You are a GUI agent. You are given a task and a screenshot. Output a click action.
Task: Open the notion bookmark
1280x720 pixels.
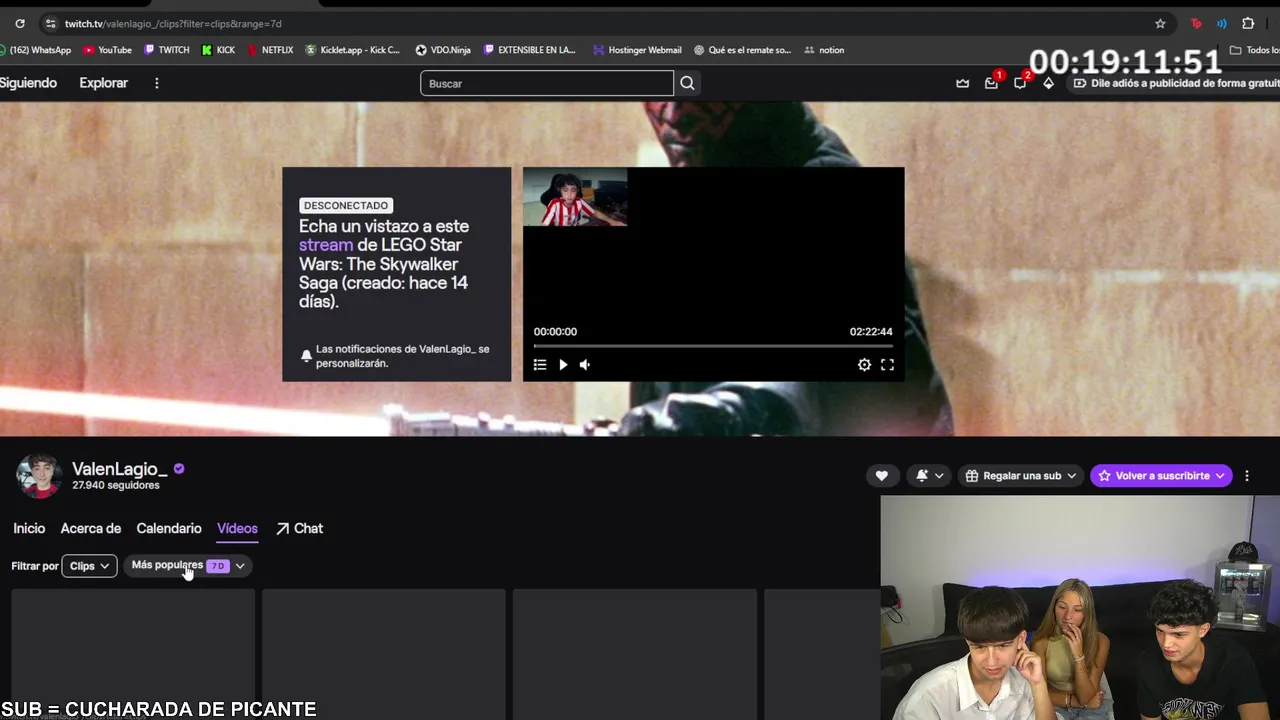[x=824, y=50]
